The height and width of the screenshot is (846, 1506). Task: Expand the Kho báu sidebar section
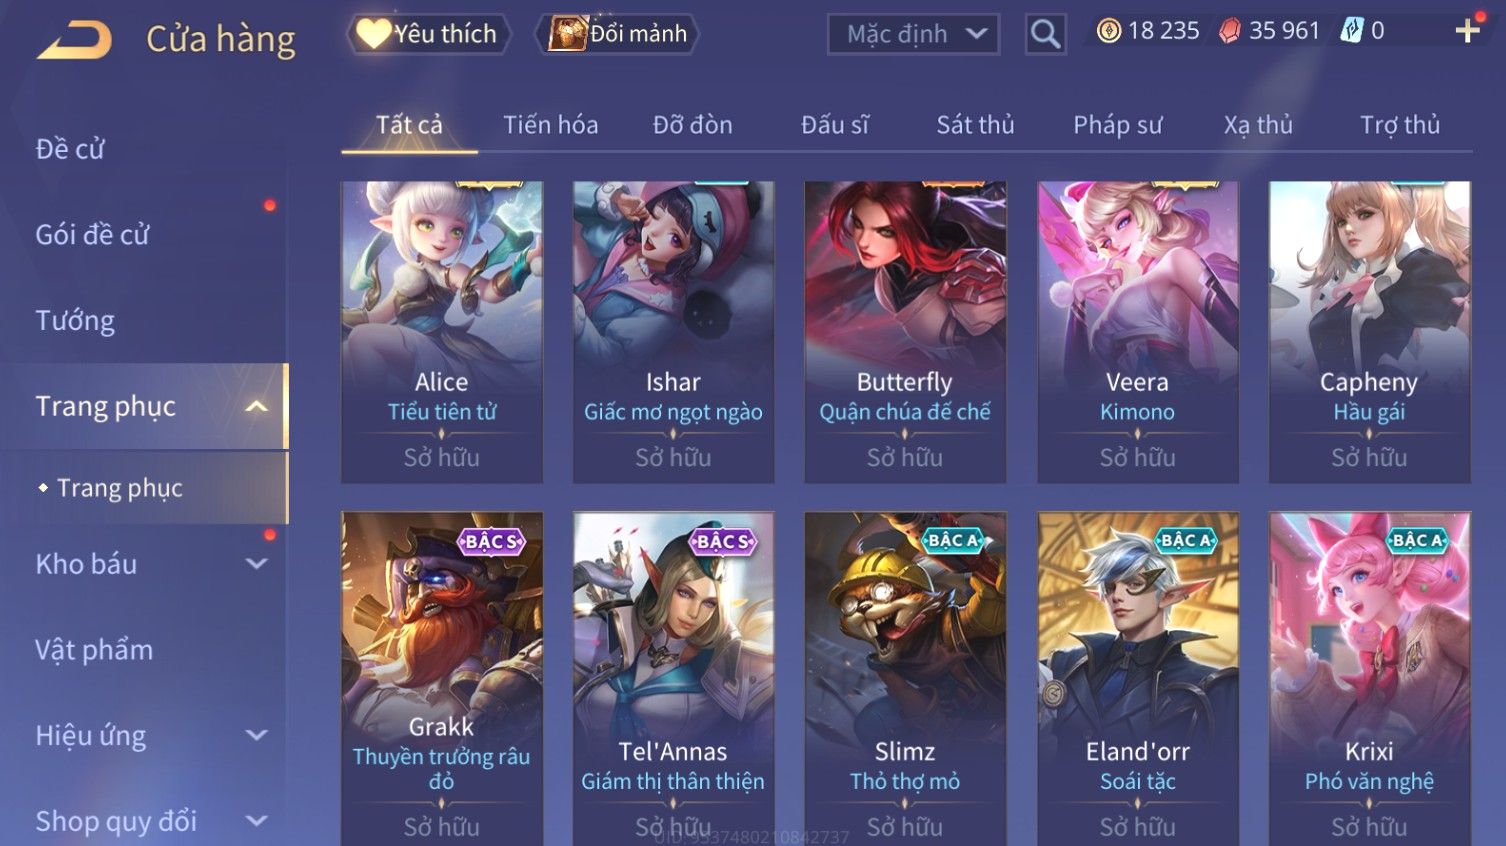[x=256, y=564]
